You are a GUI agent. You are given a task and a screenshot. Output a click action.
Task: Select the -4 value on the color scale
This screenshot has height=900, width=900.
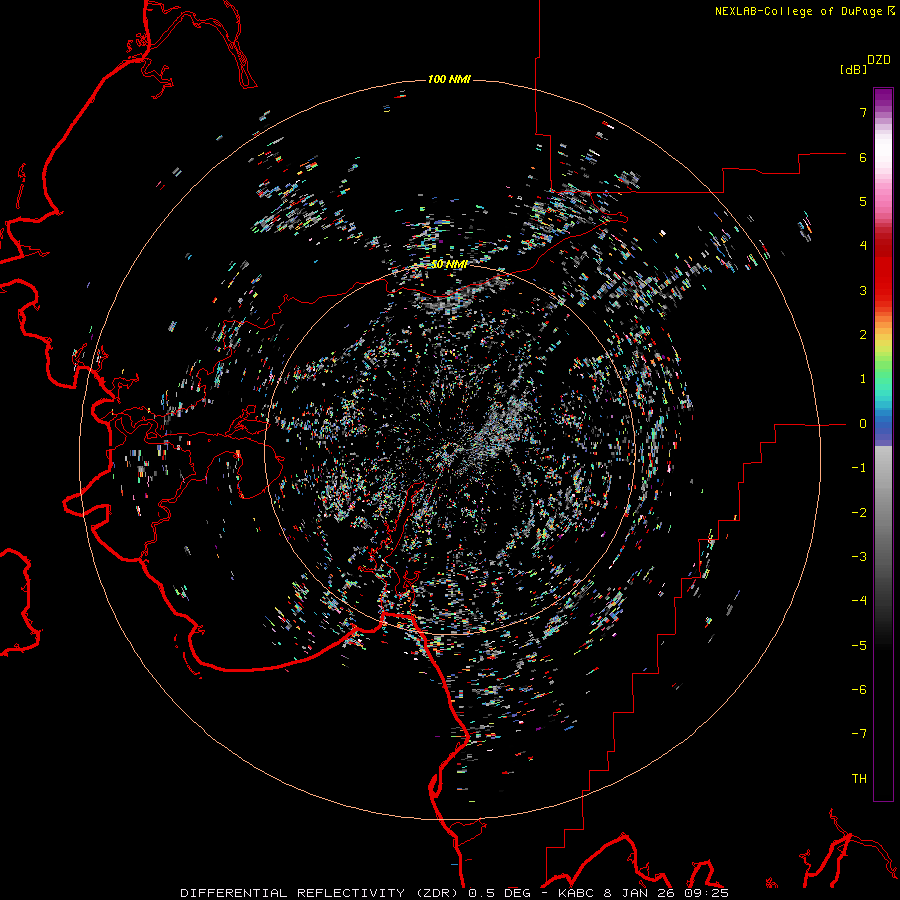point(859,601)
